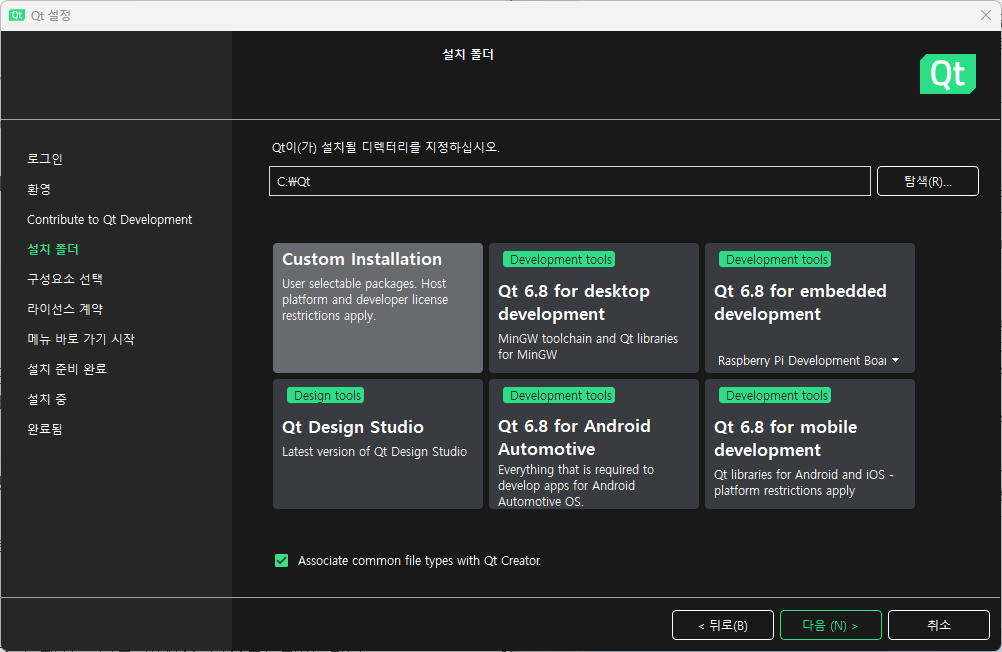Click the 설치 중 step in the sidebar
This screenshot has width=1002, height=652.
[x=47, y=400]
